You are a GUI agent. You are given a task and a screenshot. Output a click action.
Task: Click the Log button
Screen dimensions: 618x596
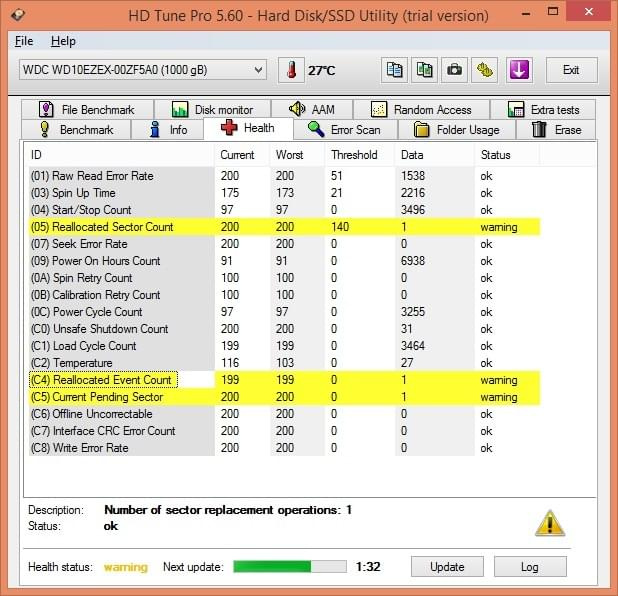(530, 567)
